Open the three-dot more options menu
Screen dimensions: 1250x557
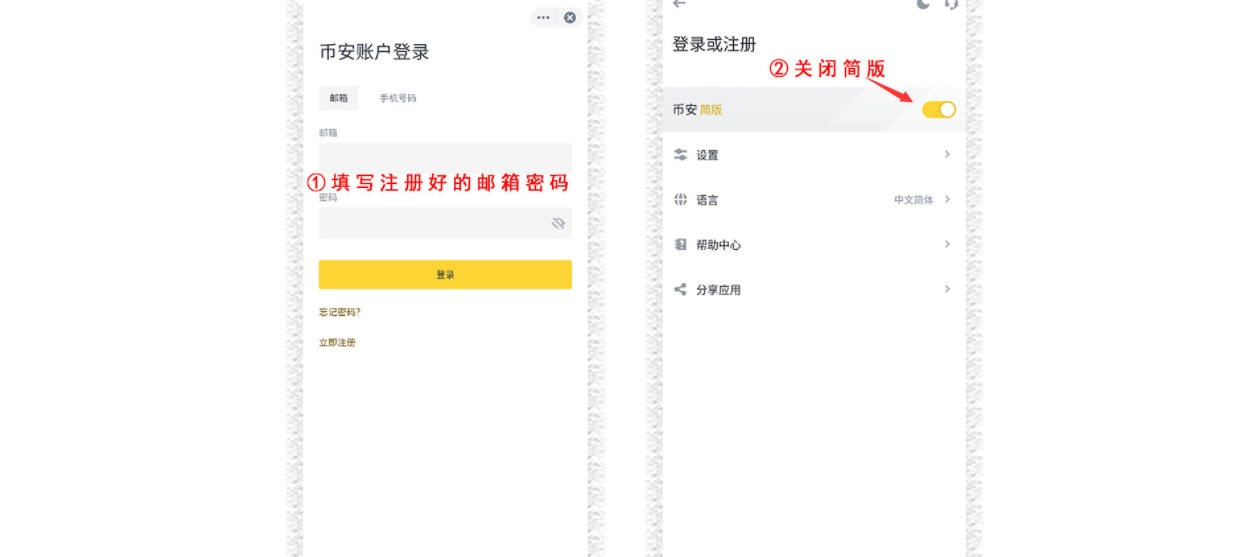pyautogui.click(x=543, y=17)
